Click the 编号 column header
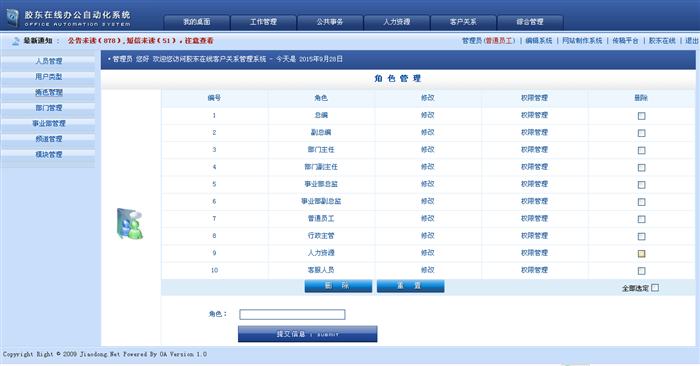 pyautogui.click(x=214, y=98)
